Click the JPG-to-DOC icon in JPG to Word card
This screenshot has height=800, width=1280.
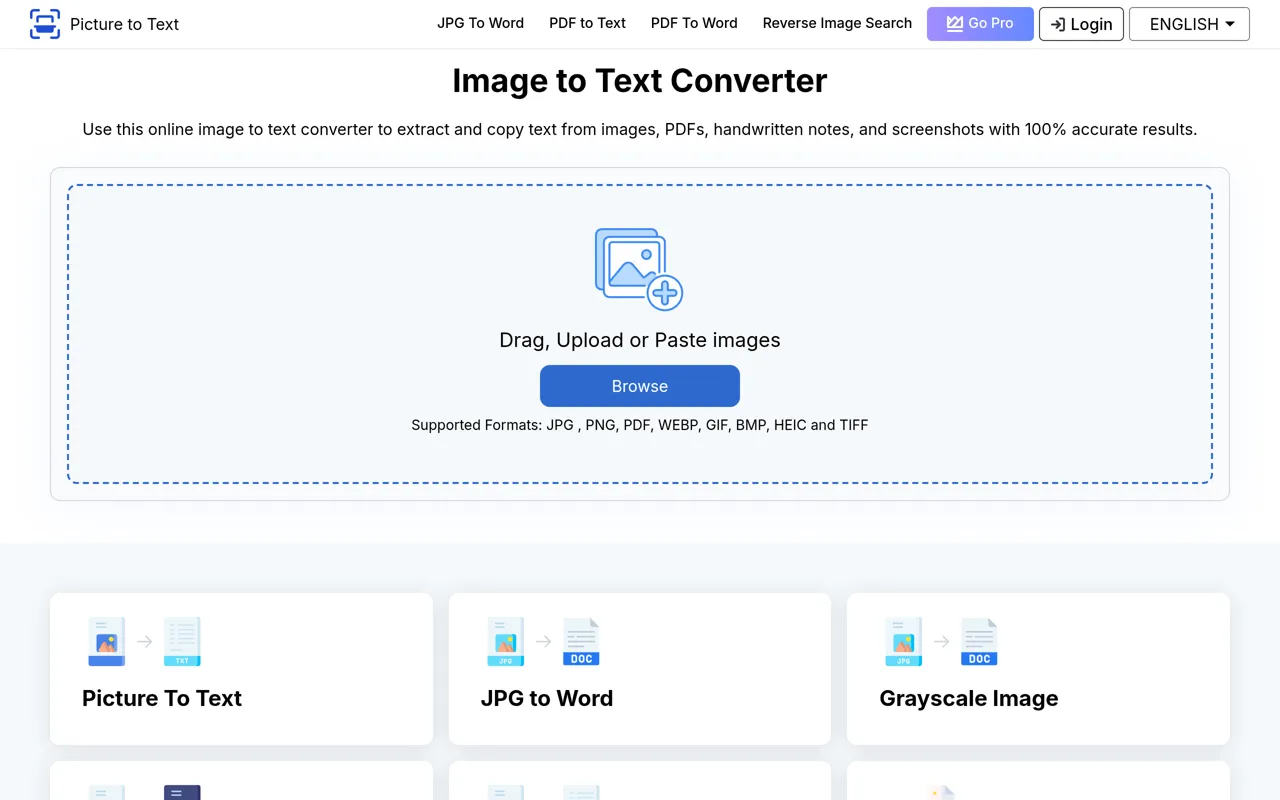coord(543,642)
